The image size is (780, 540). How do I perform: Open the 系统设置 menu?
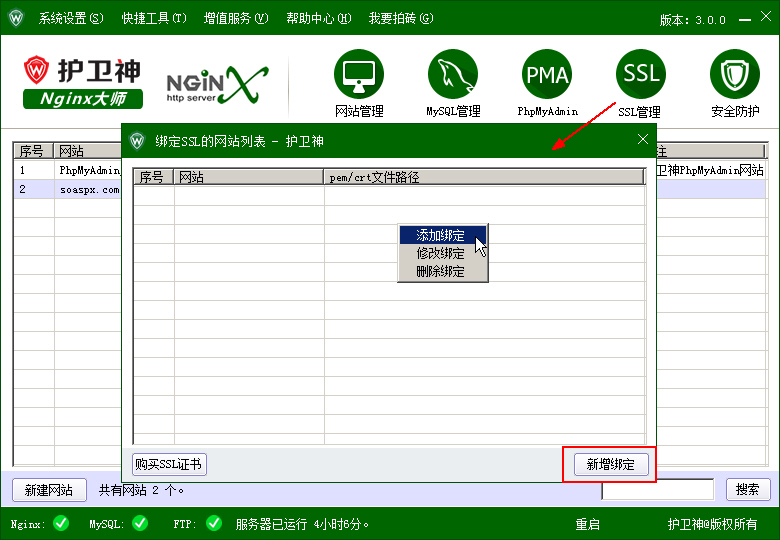pos(70,18)
